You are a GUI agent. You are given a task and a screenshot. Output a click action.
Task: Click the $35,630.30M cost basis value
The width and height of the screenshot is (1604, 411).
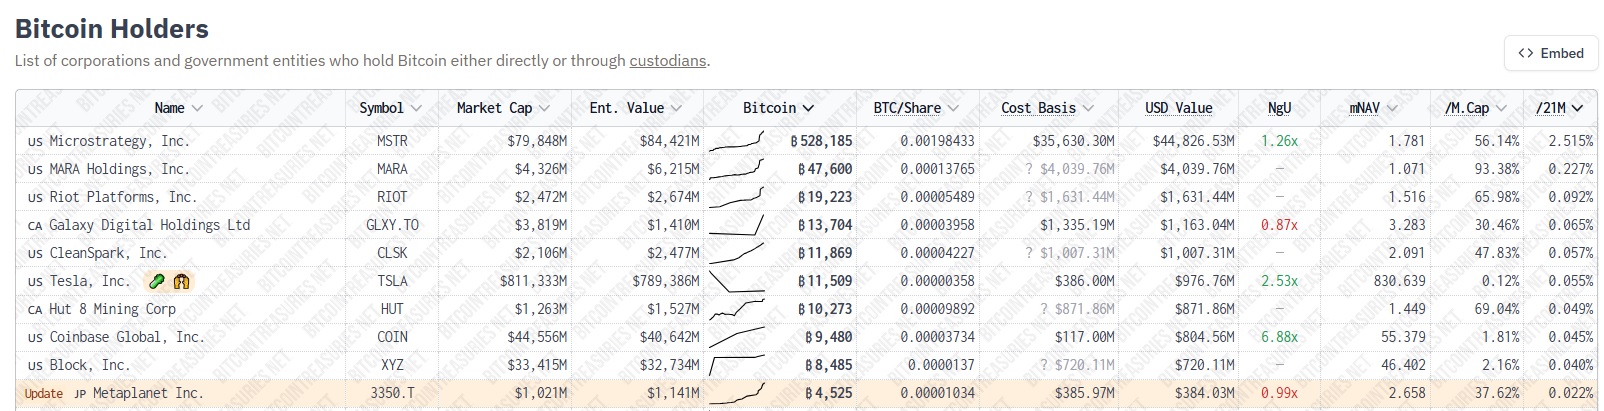(x=1073, y=141)
